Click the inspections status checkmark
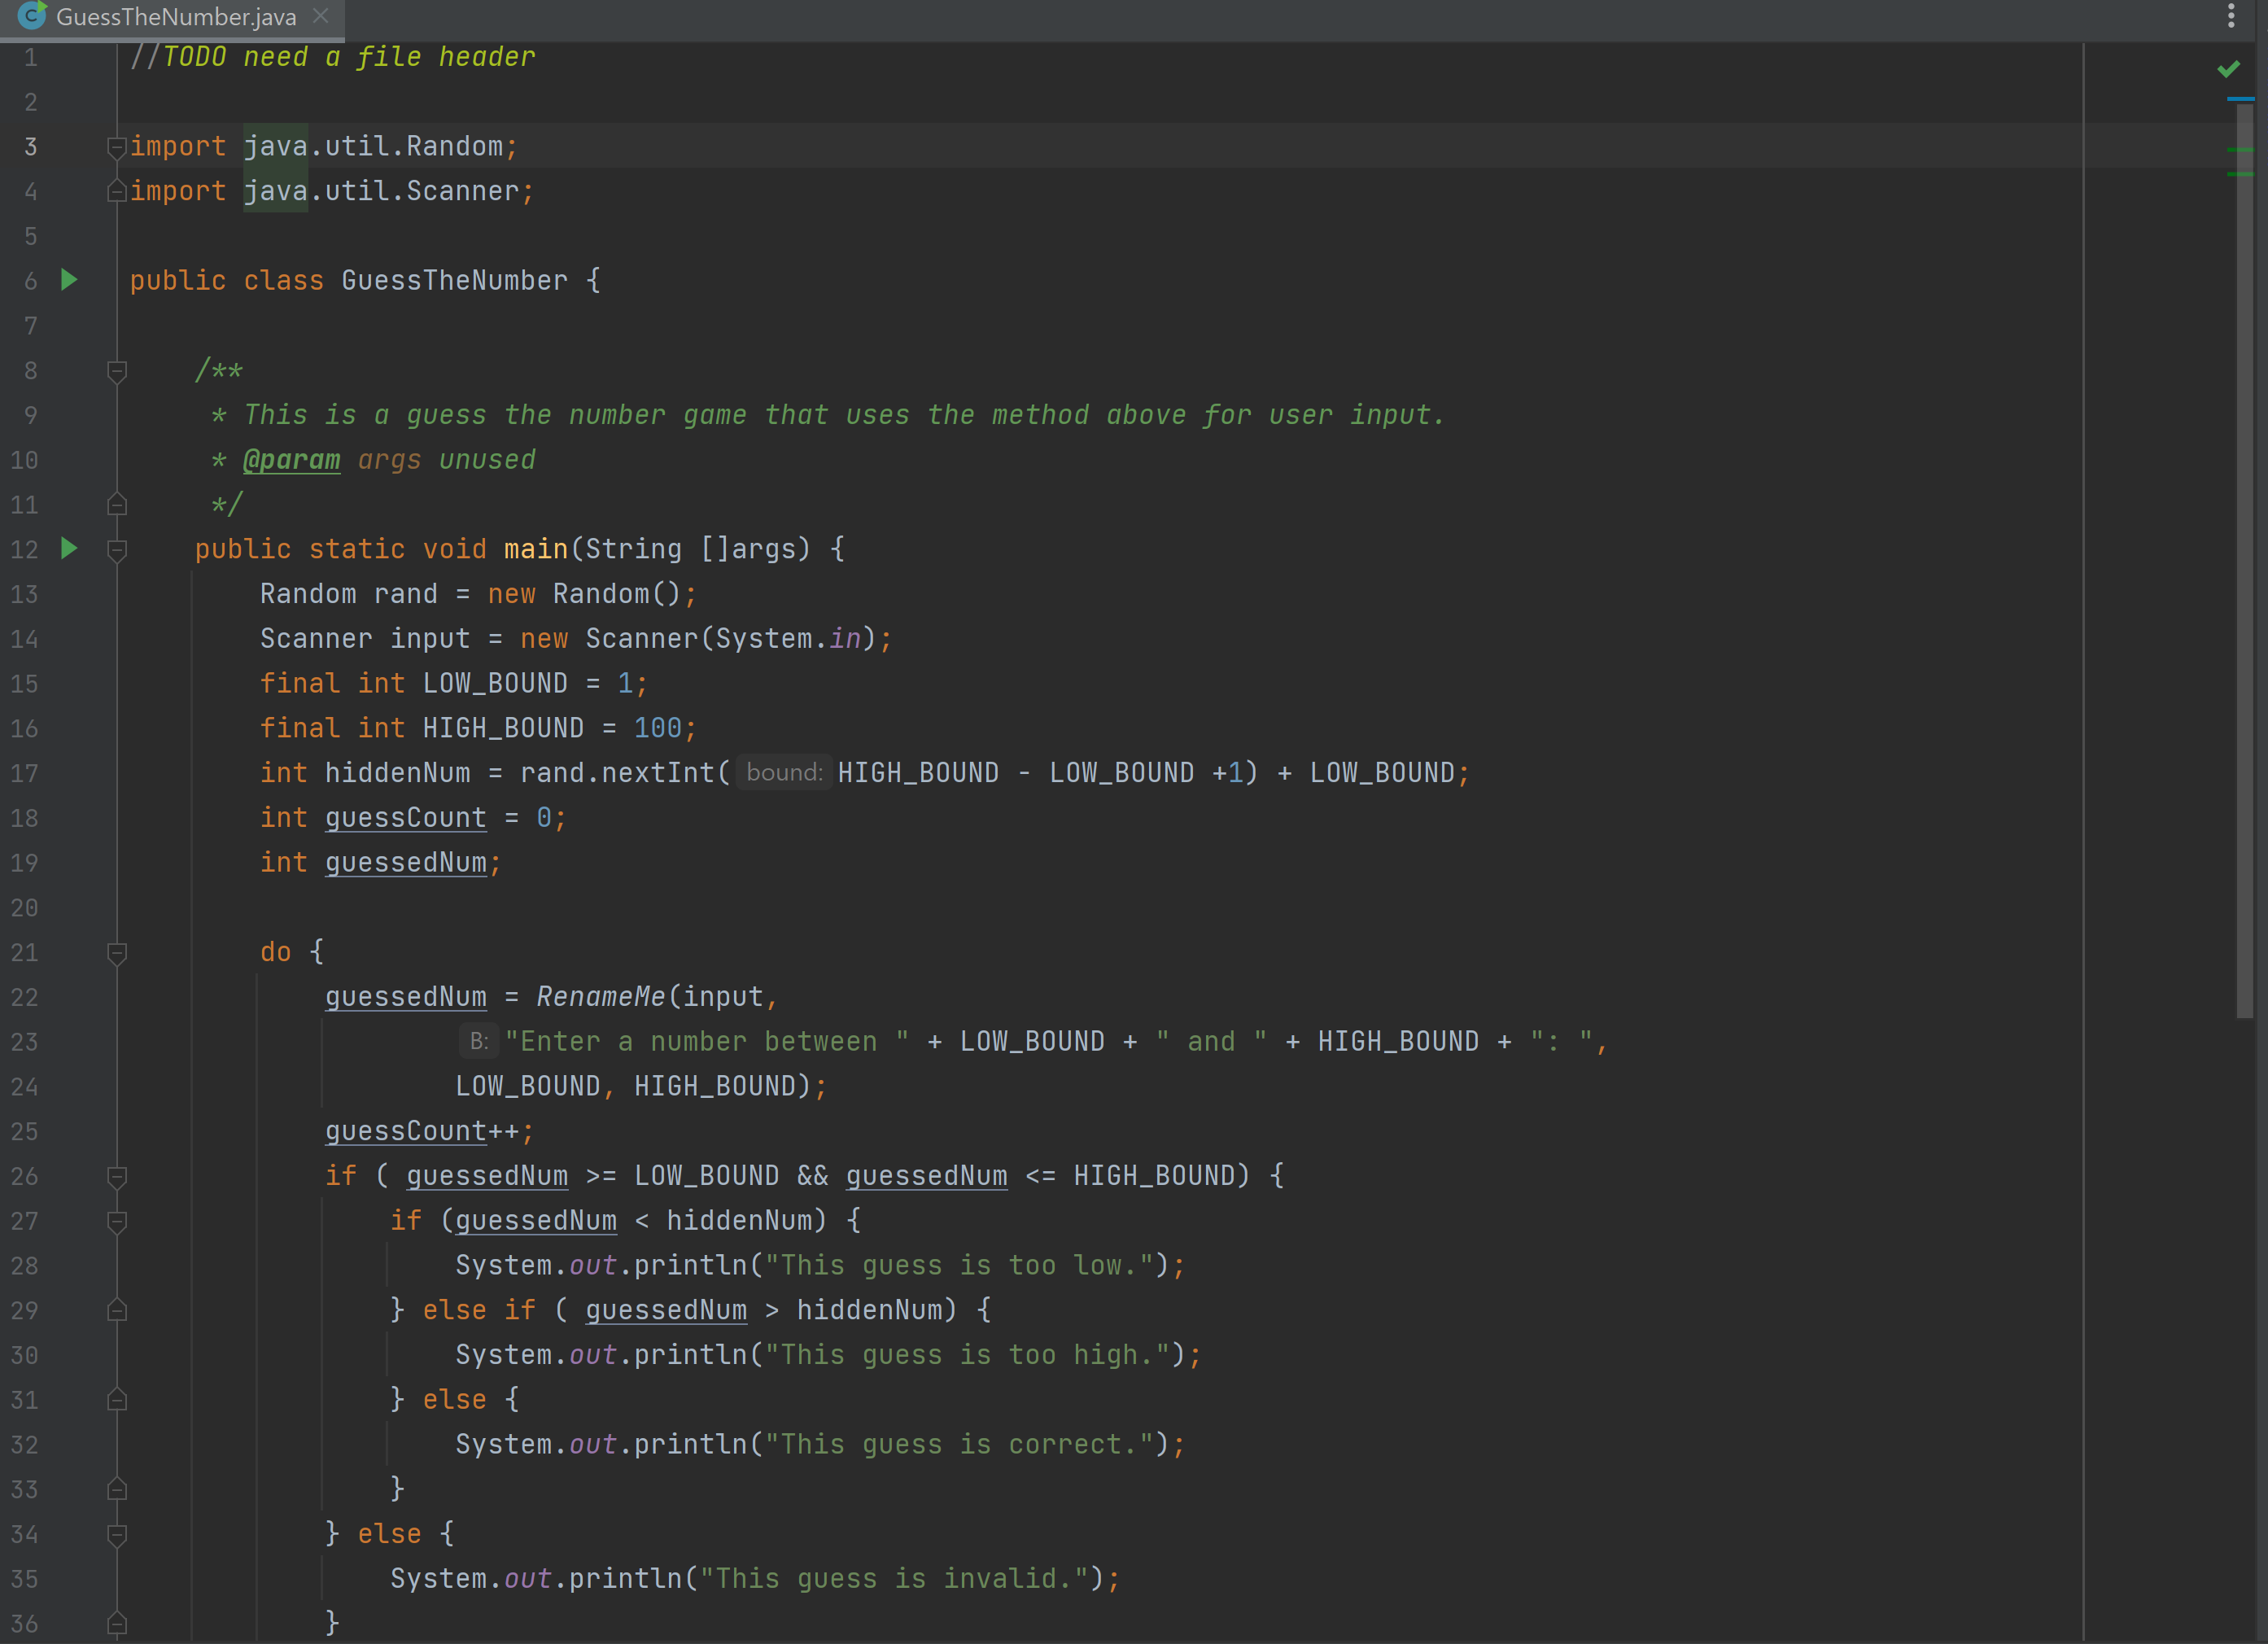Viewport: 2268px width, 1644px height. pos(2230,69)
